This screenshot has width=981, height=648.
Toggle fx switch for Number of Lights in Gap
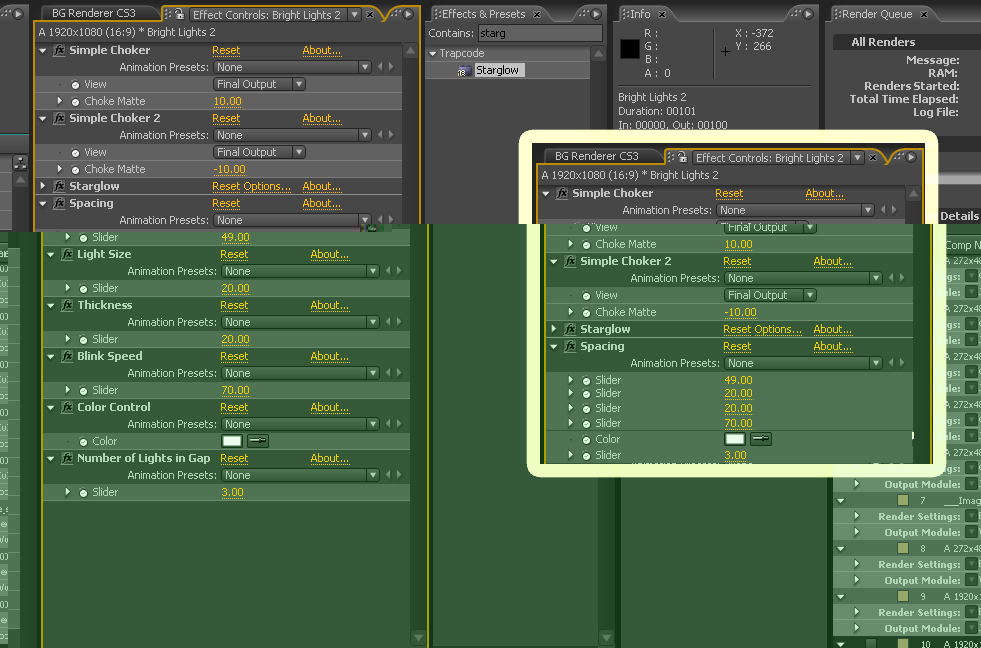click(x=67, y=458)
